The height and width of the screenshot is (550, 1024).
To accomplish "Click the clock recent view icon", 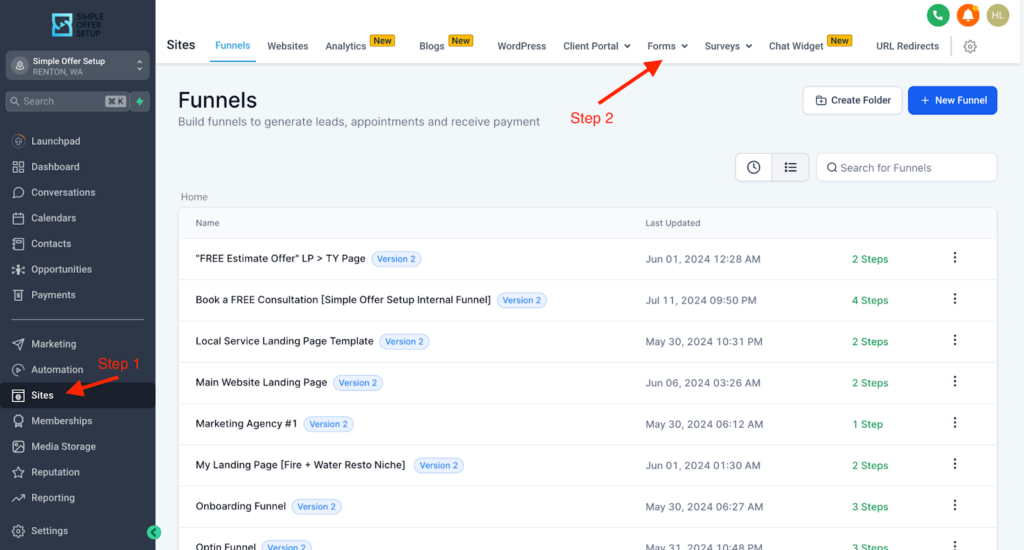I will point(754,167).
